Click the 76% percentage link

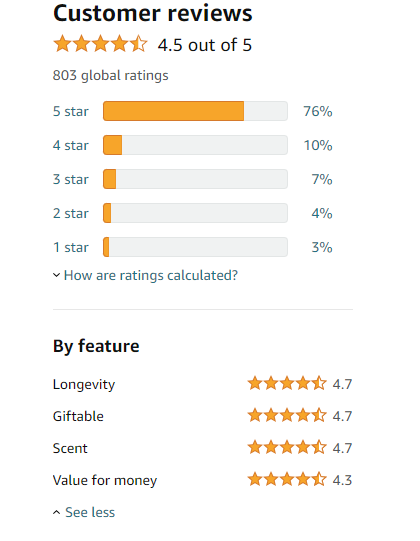[318, 111]
